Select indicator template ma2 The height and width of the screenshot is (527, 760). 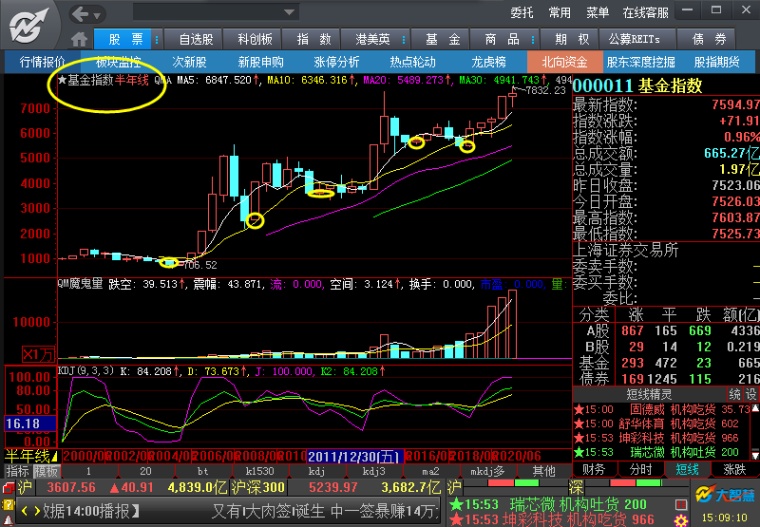(430, 471)
